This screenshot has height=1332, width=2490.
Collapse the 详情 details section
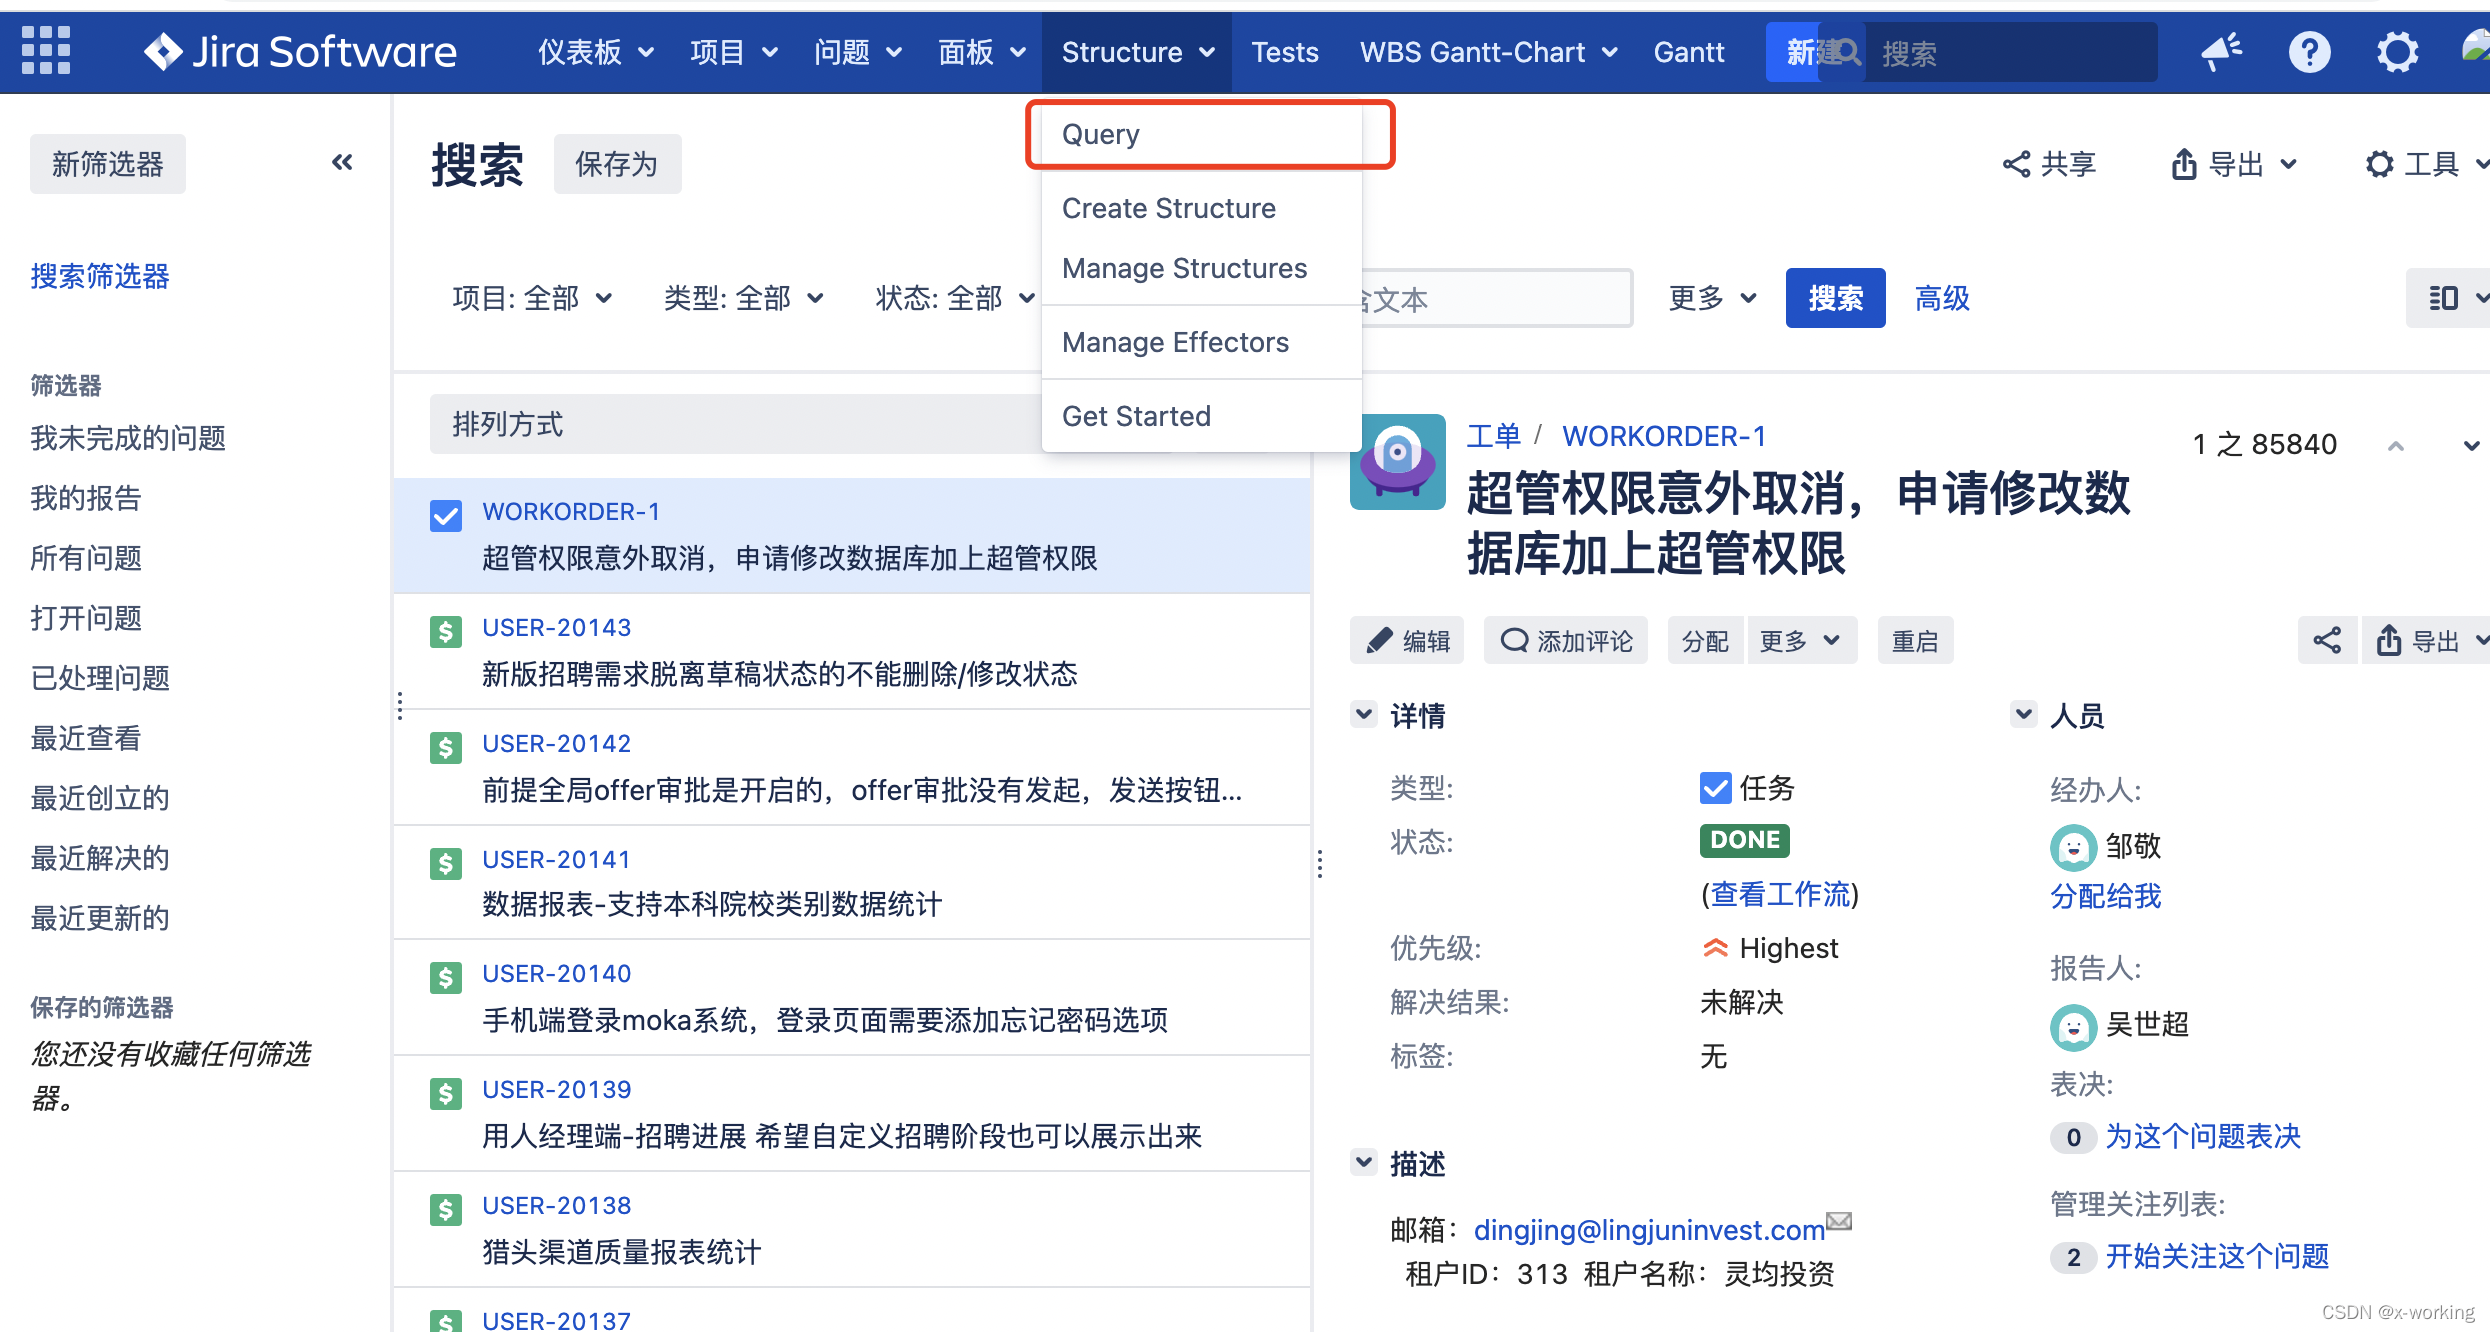[x=1364, y=715]
